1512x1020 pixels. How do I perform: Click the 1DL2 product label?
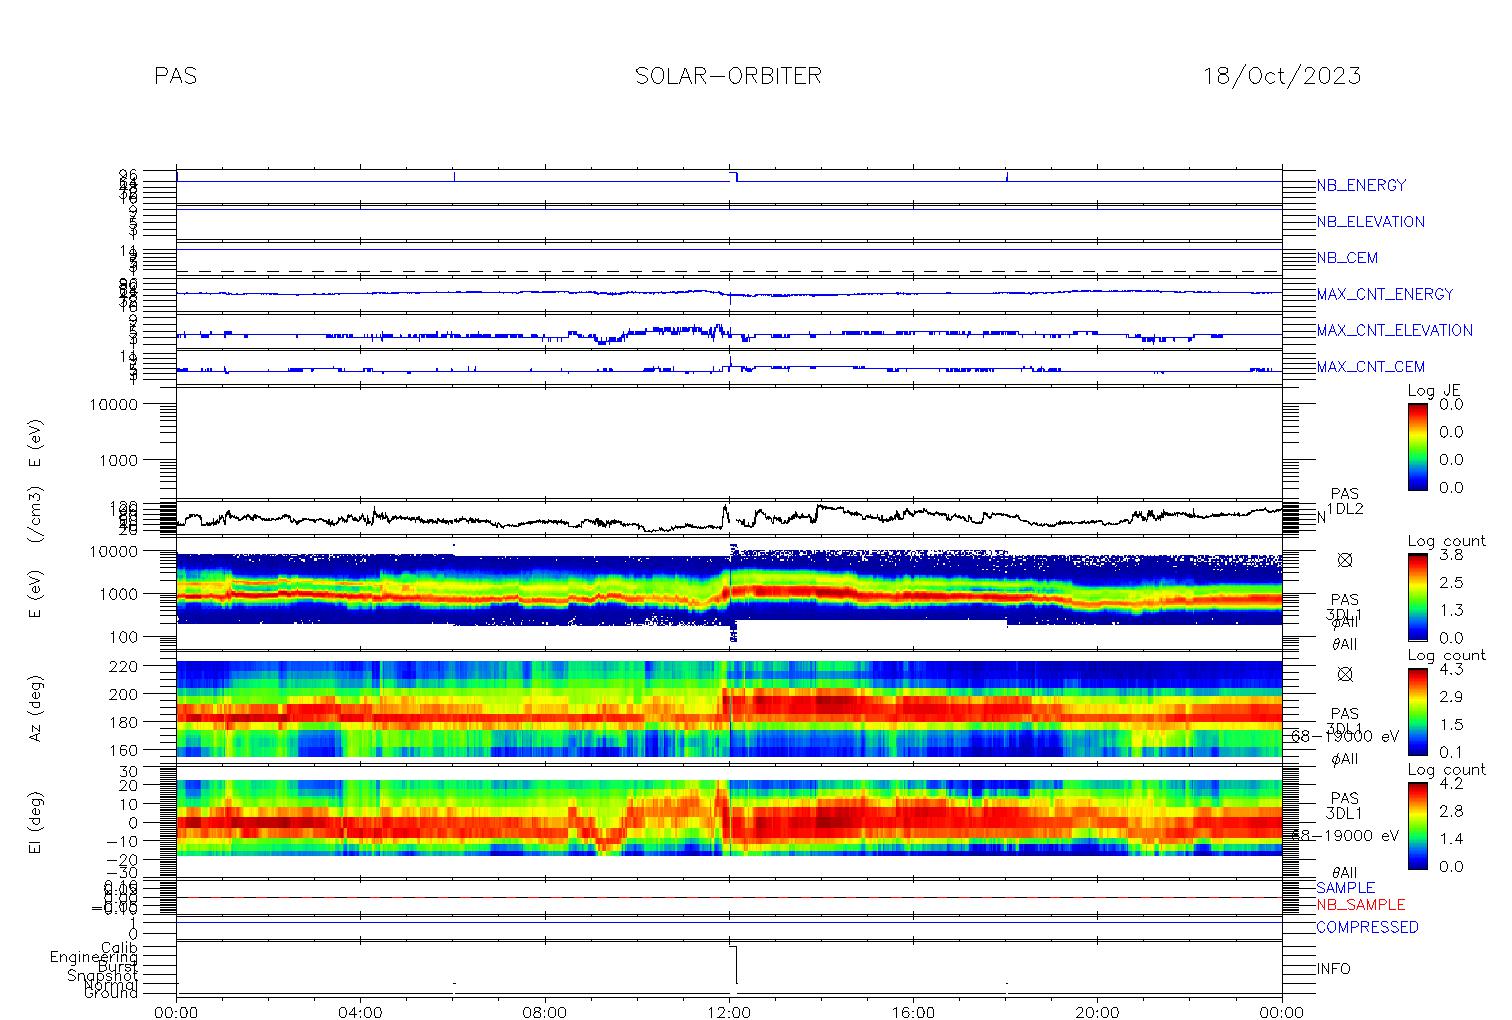coord(1345,510)
